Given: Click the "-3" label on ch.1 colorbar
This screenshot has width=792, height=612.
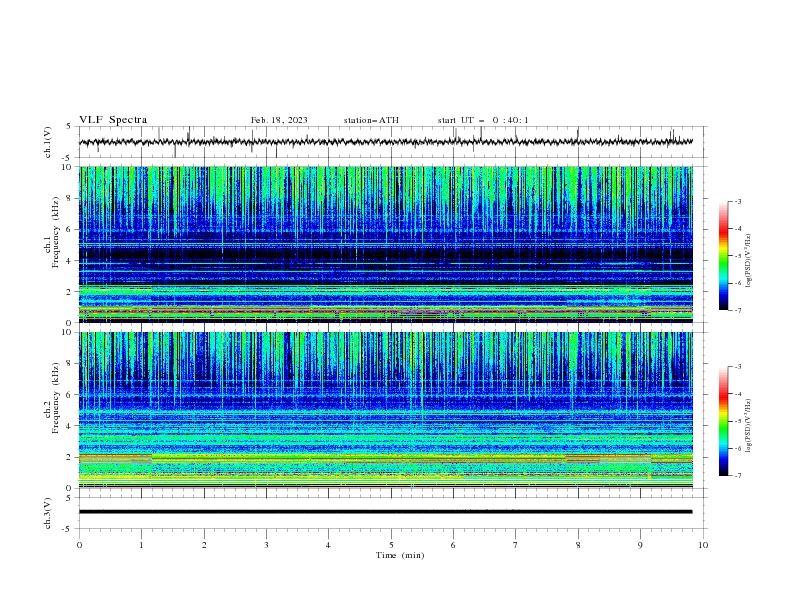Looking at the screenshot, I should tap(737, 202).
